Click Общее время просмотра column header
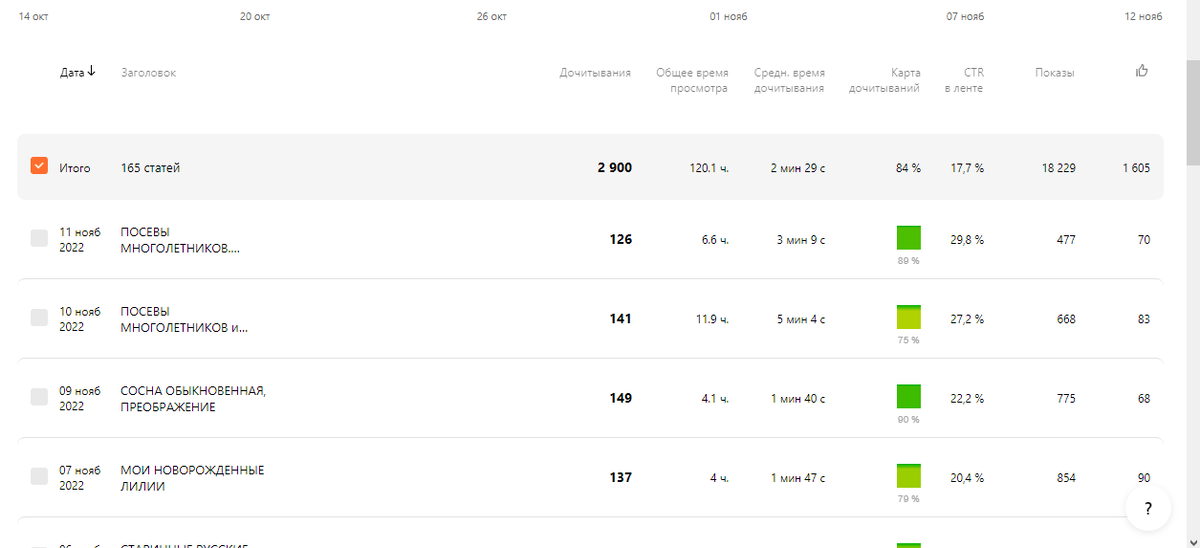Viewport: 1200px width, 548px height. [692, 80]
